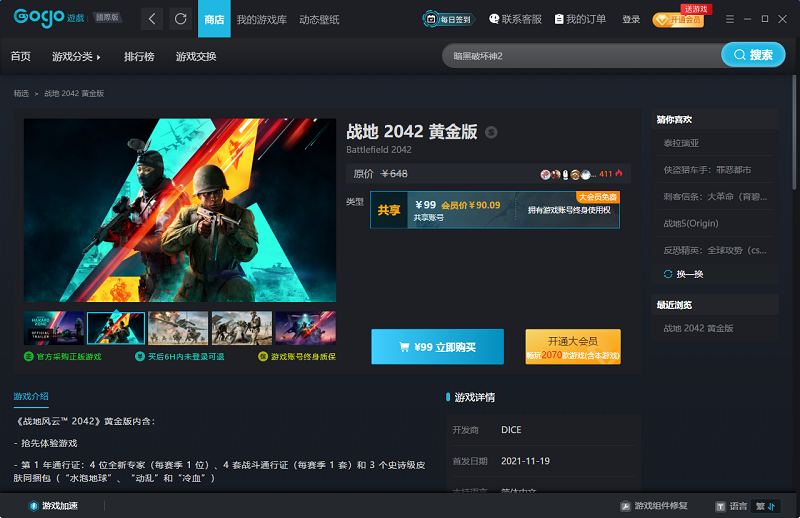The image size is (800, 518).
Task: Open the hamburger menu icon
Action: (730, 19)
